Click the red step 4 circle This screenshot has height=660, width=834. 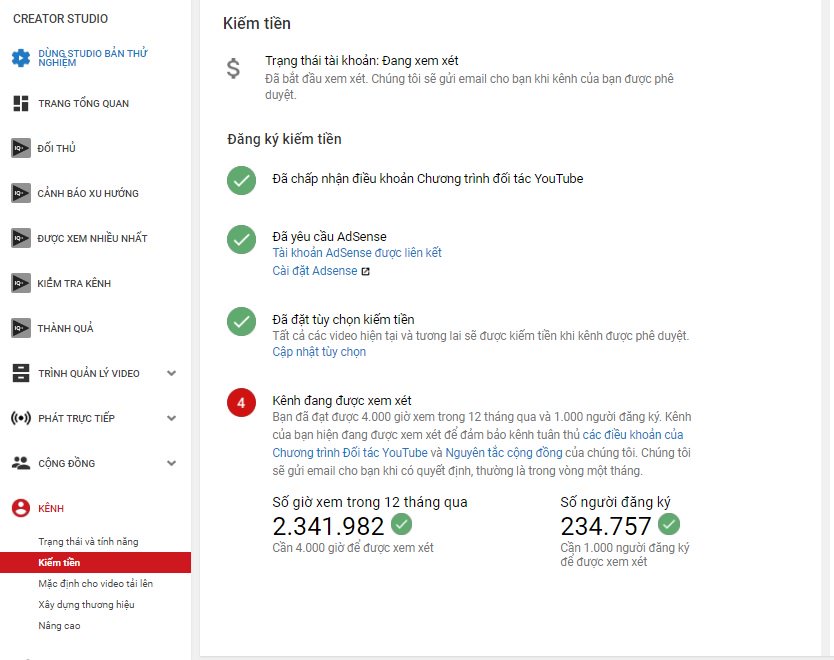(x=241, y=403)
